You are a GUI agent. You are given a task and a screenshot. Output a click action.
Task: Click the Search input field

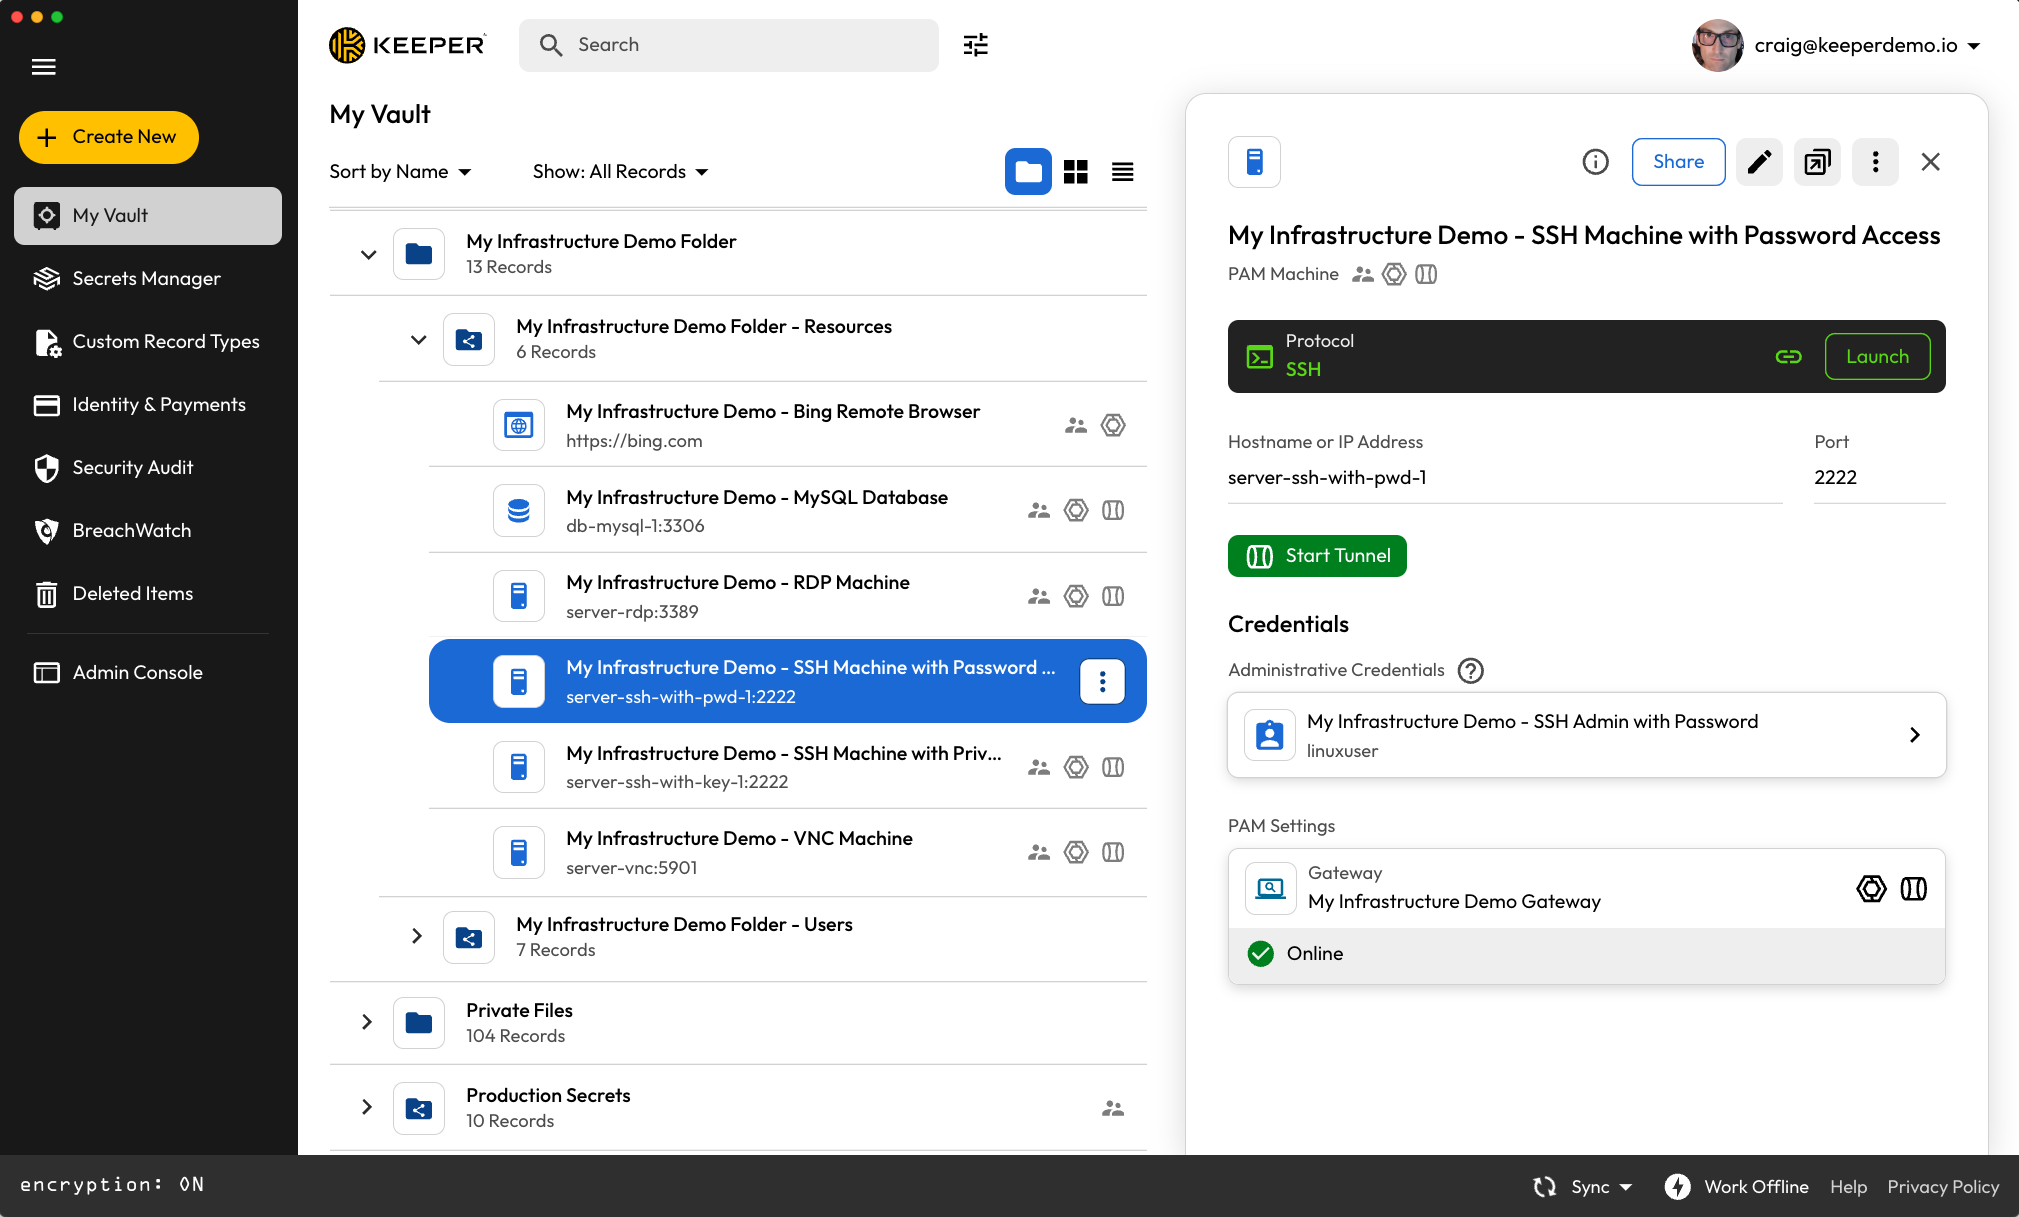(728, 45)
